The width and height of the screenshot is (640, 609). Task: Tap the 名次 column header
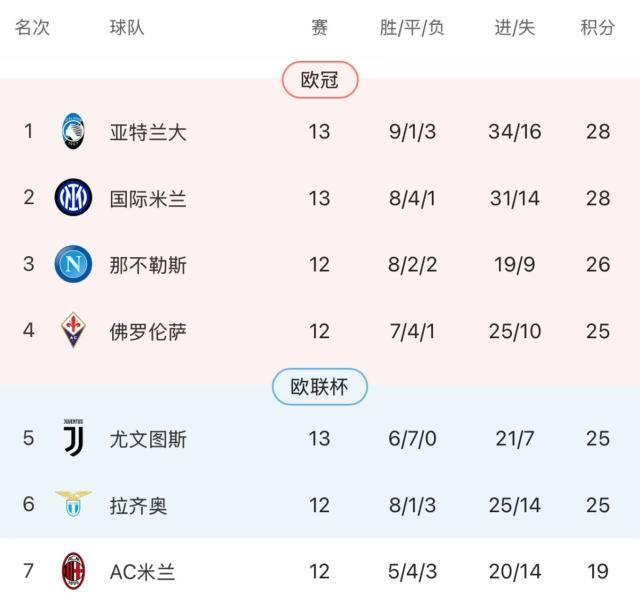click(x=32, y=28)
